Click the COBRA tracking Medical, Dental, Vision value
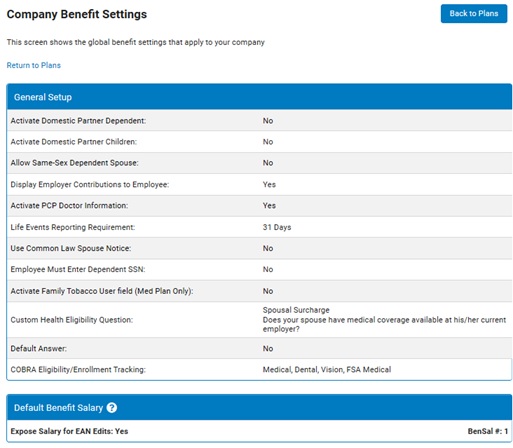The width and height of the screenshot is (513, 448). pos(327,370)
